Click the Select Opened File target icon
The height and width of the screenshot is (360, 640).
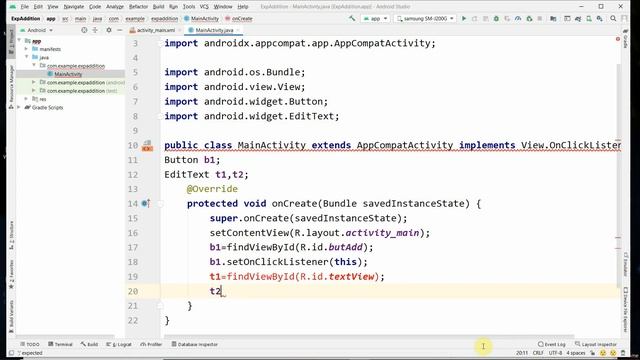coord(84,30)
